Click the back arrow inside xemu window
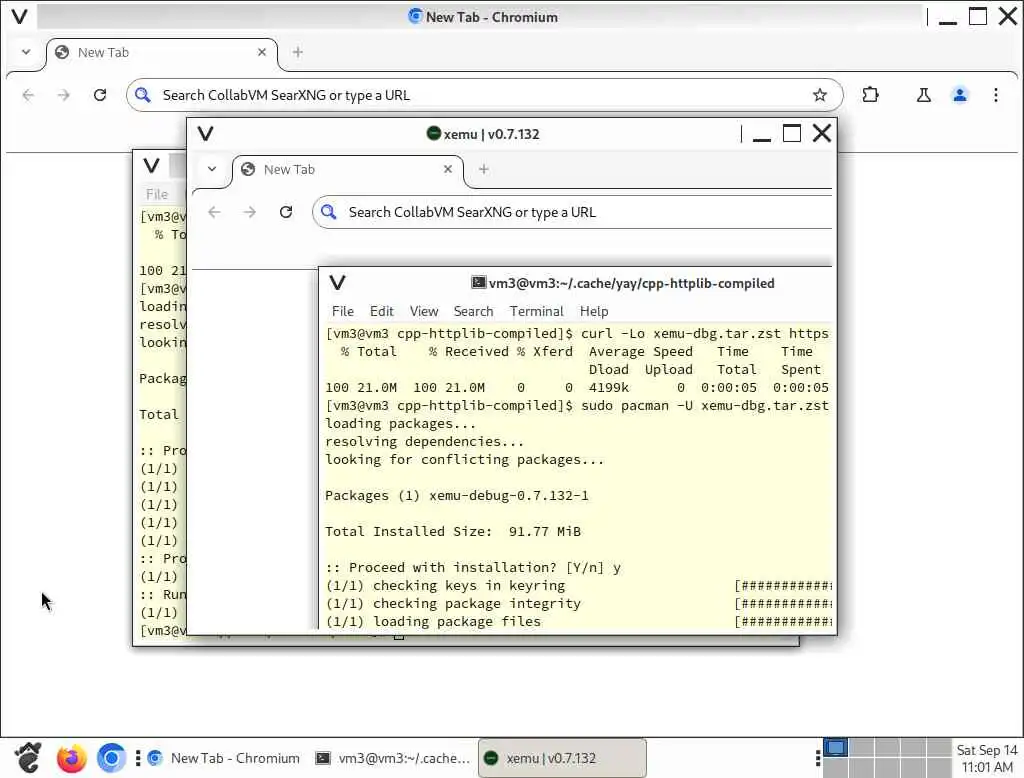This screenshot has width=1024, height=778. coord(214,212)
